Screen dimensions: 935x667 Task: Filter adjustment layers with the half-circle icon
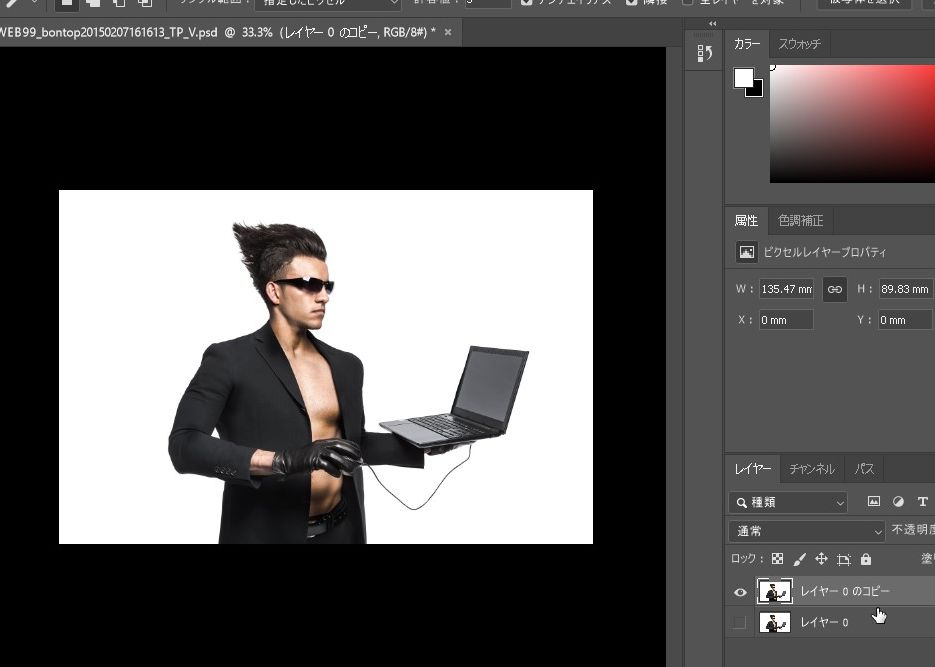click(898, 502)
